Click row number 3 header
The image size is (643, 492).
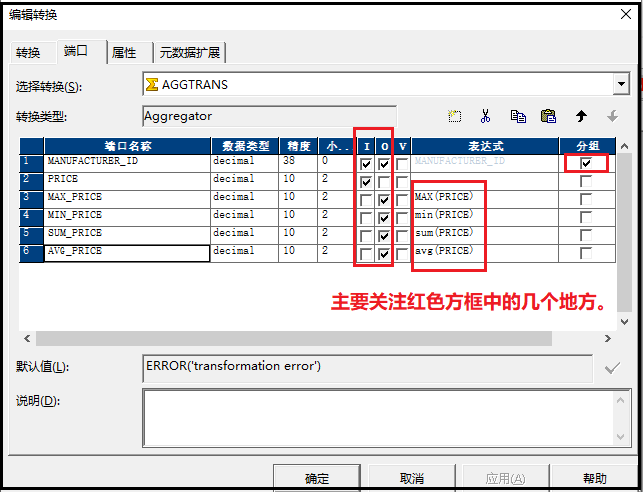(32, 199)
